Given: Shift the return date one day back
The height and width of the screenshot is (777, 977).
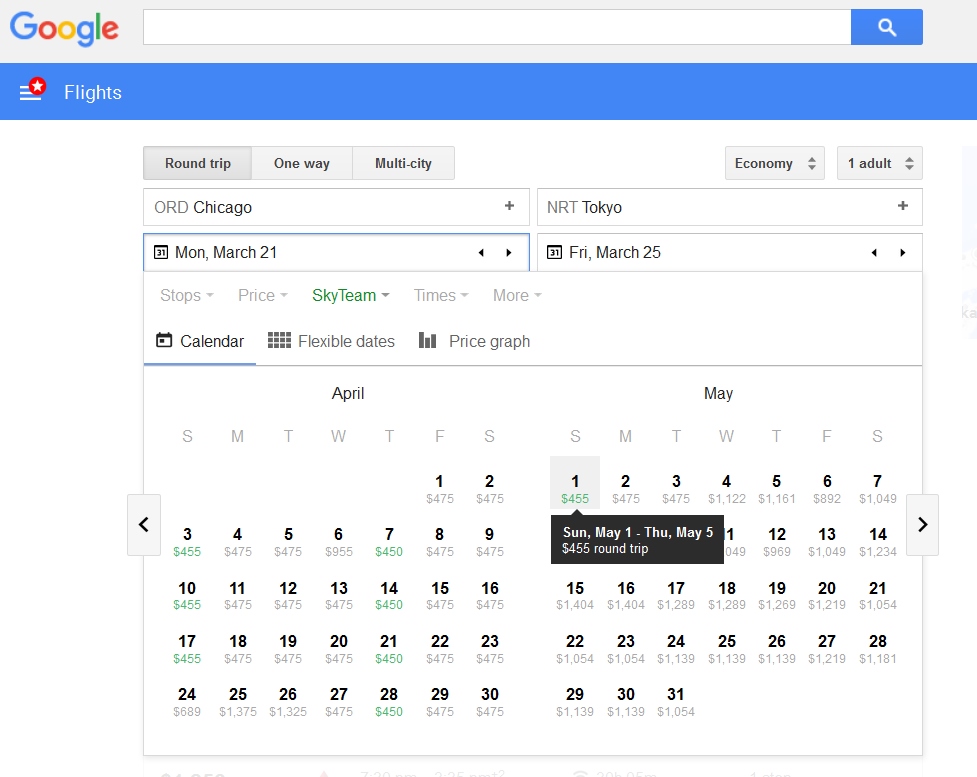Looking at the screenshot, I should [874, 253].
